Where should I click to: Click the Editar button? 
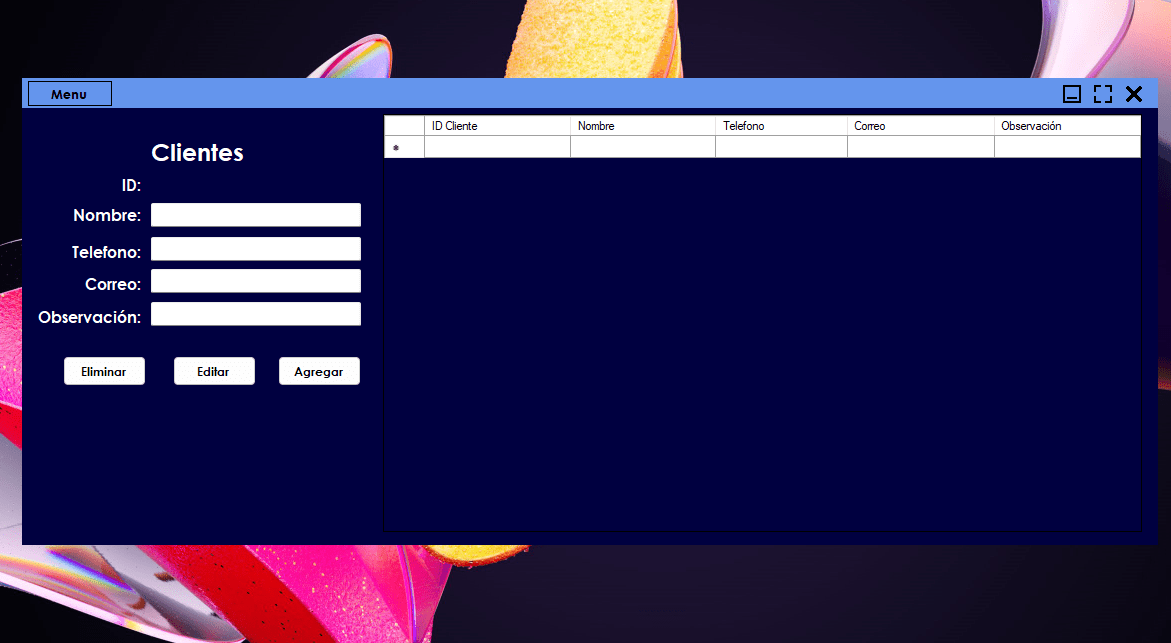(214, 371)
